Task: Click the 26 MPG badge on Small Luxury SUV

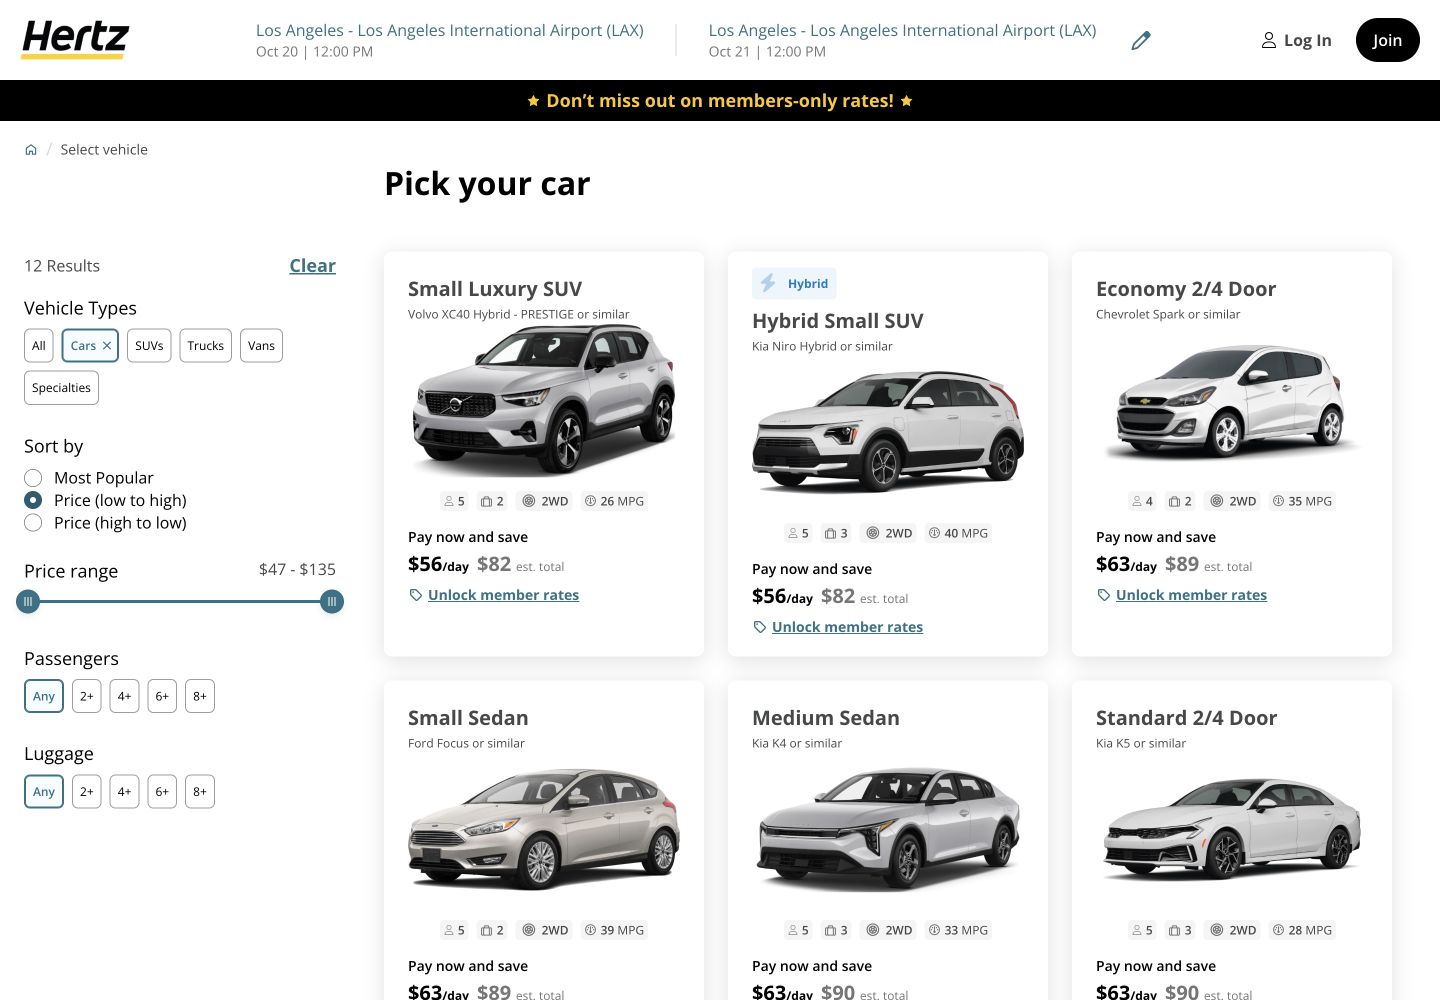Action: point(614,501)
